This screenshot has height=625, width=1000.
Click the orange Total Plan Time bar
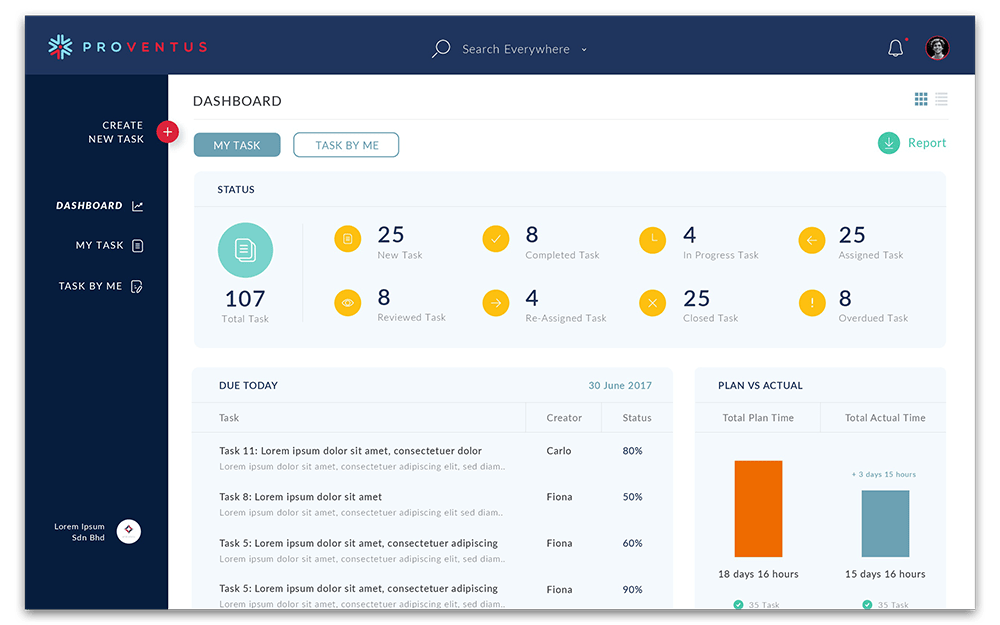point(758,508)
